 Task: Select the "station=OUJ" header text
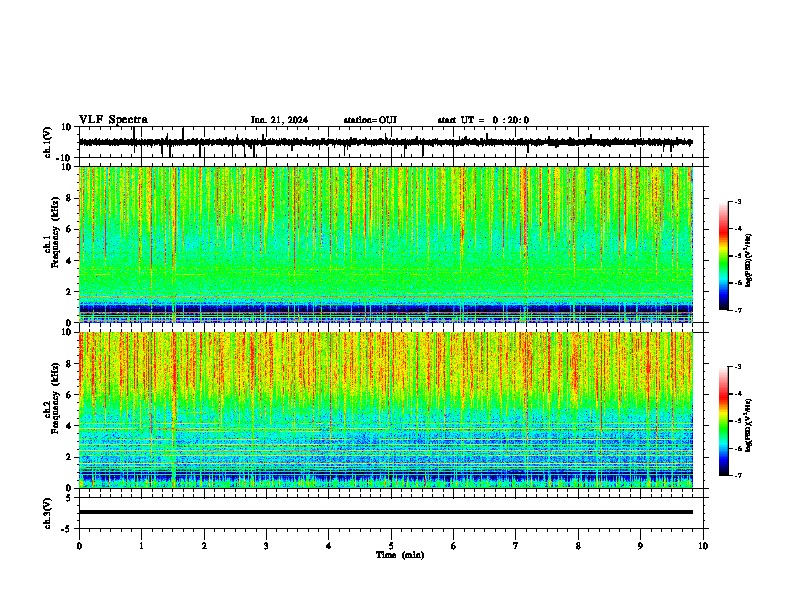tap(370, 120)
